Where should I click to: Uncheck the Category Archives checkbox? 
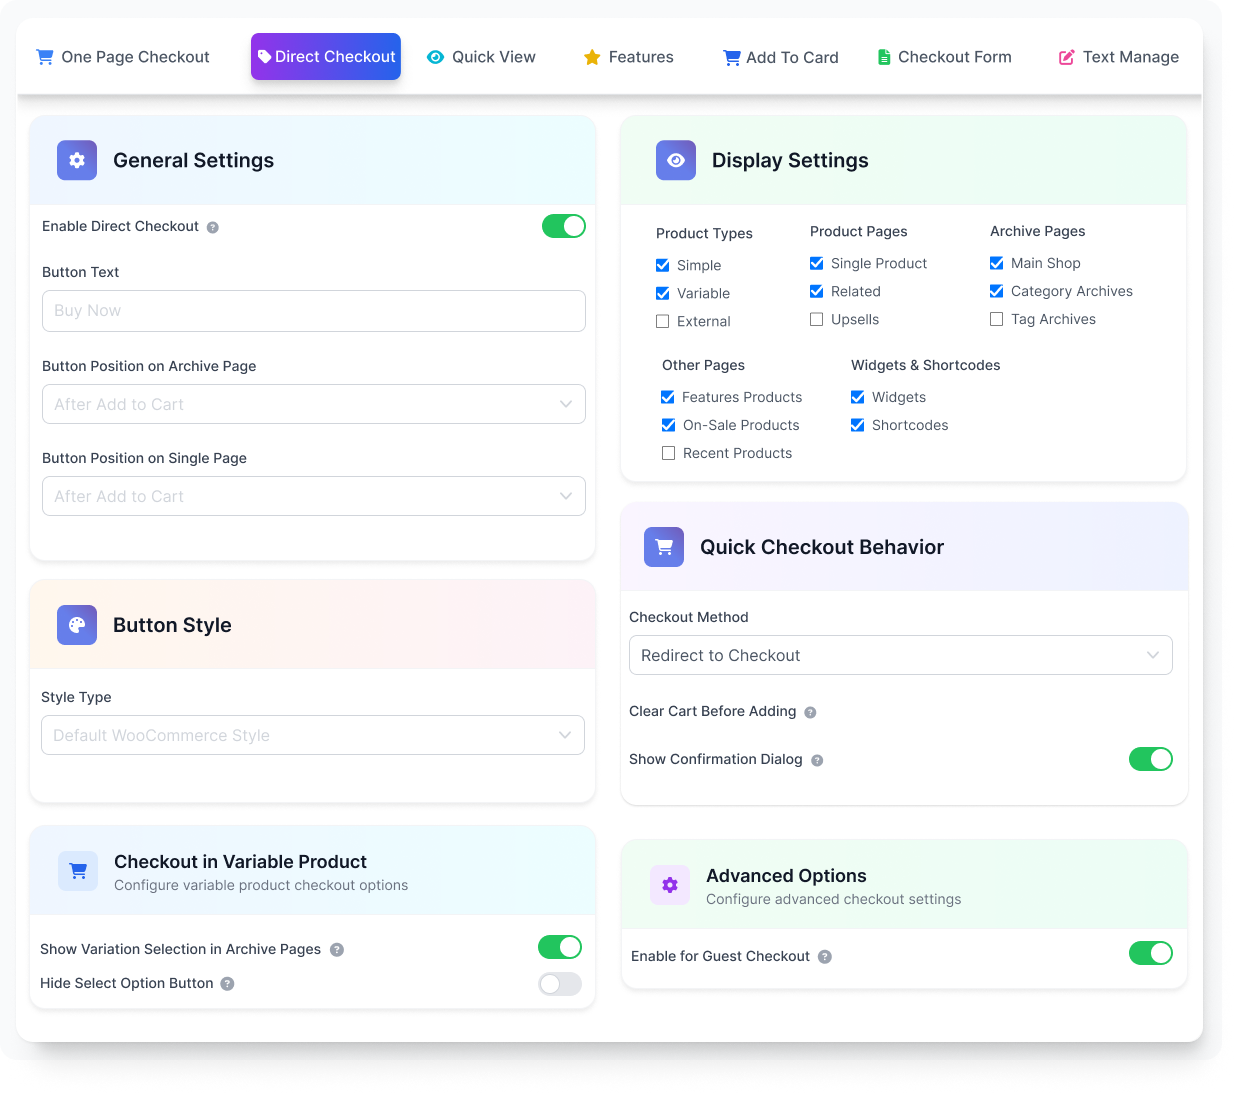(997, 291)
